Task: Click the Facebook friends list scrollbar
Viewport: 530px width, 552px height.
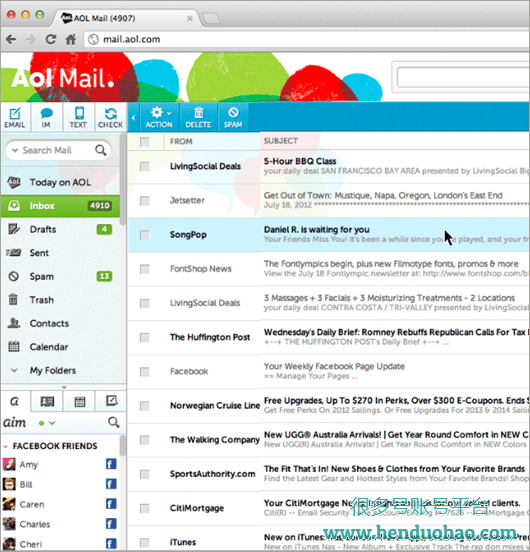Action: point(122,446)
